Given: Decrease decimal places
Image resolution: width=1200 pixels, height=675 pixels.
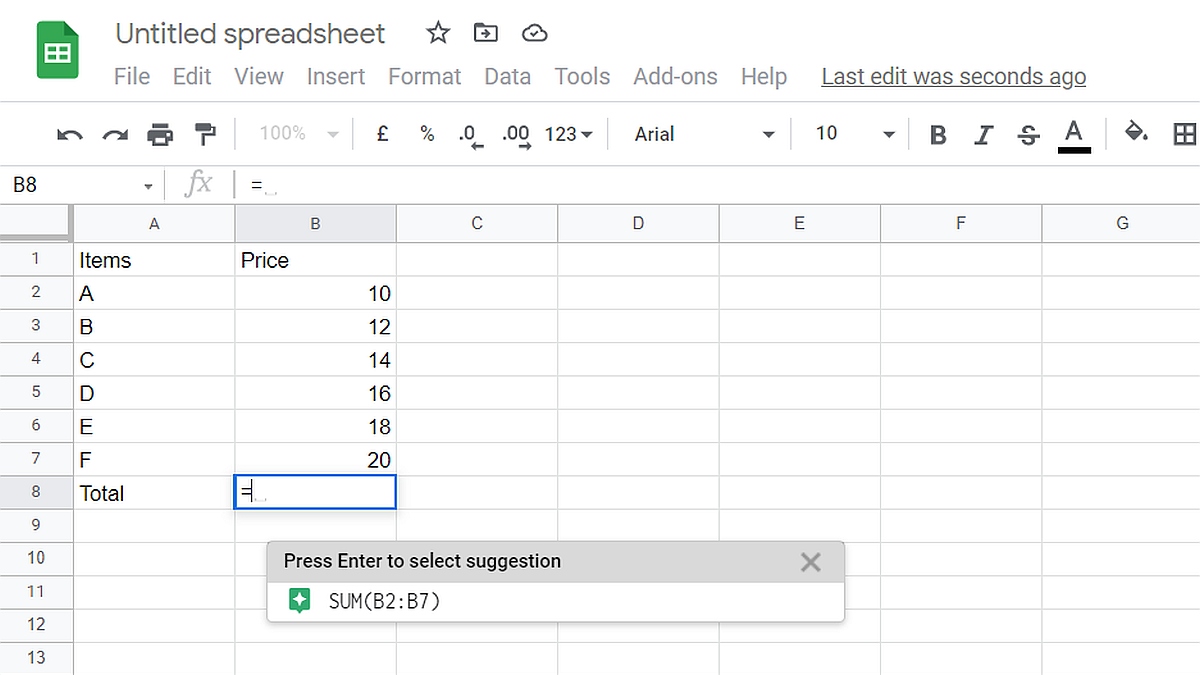Looking at the screenshot, I should [468, 133].
